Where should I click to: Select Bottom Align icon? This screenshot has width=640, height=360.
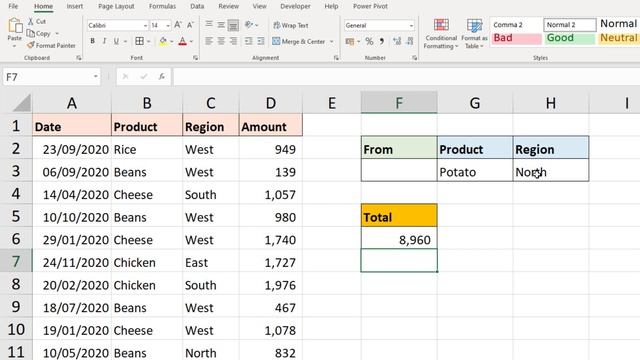[233, 25]
